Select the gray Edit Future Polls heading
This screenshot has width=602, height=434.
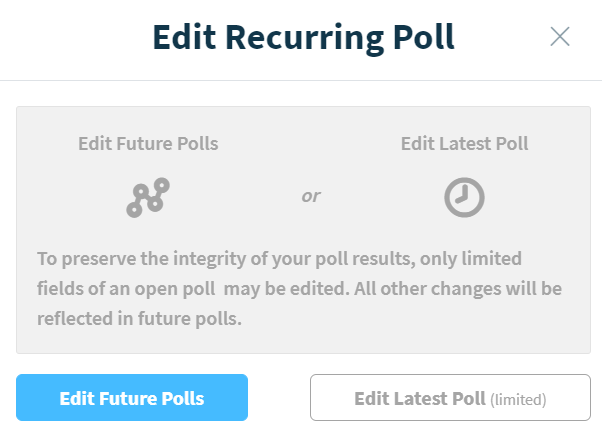(148, 143)
